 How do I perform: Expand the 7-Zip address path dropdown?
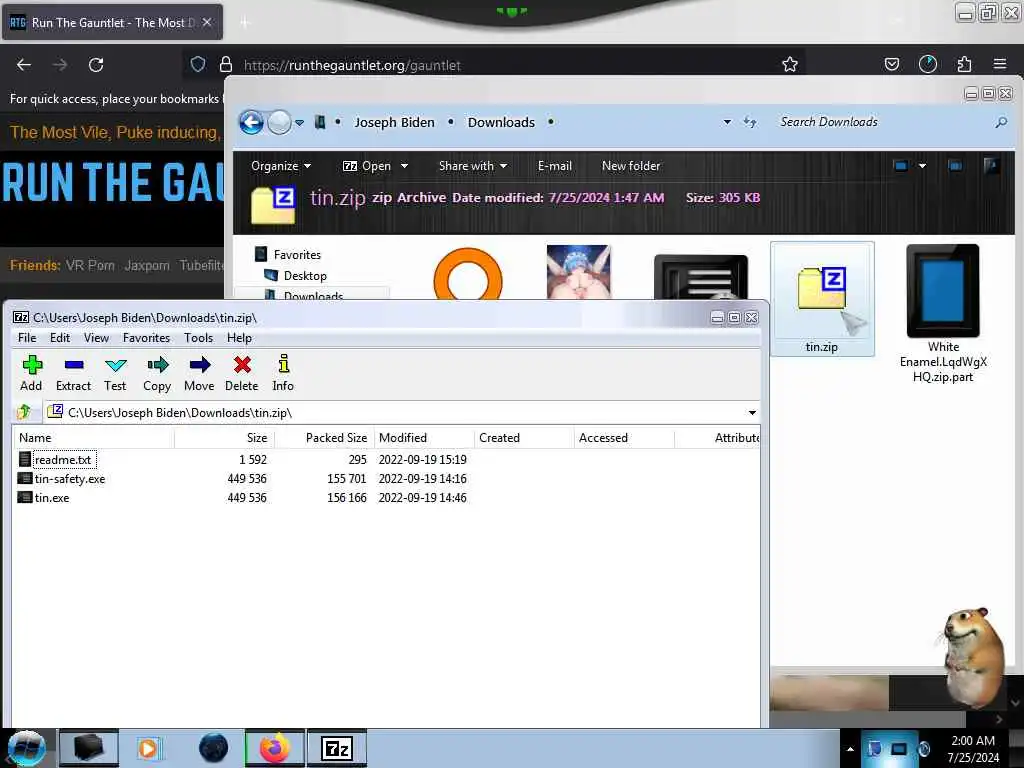click(752, 413)
